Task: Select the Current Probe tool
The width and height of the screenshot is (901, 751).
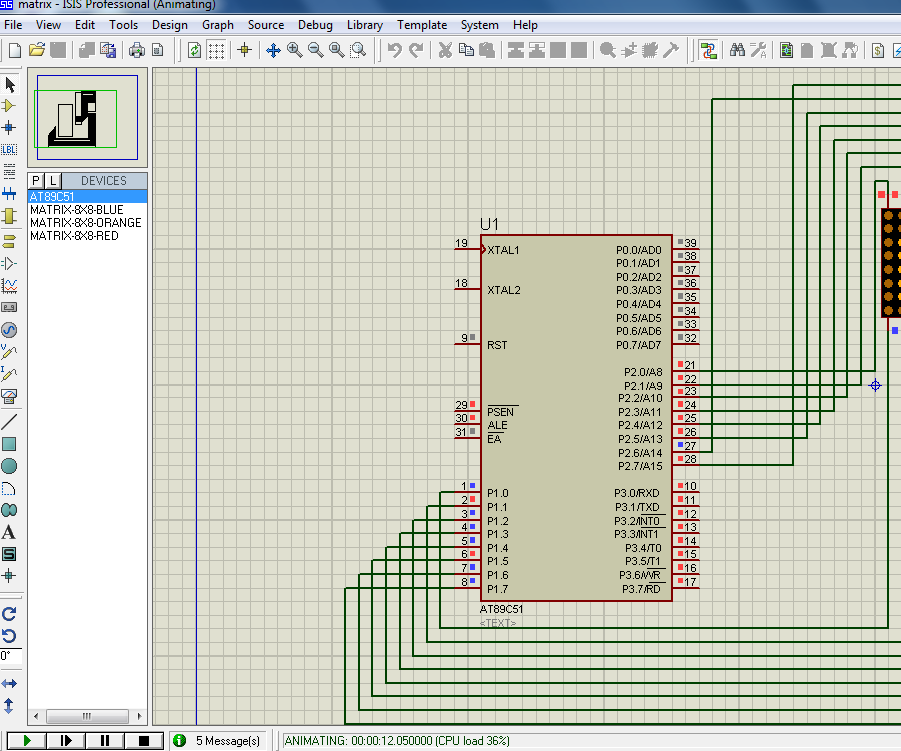Action: [x=9, y=374]
